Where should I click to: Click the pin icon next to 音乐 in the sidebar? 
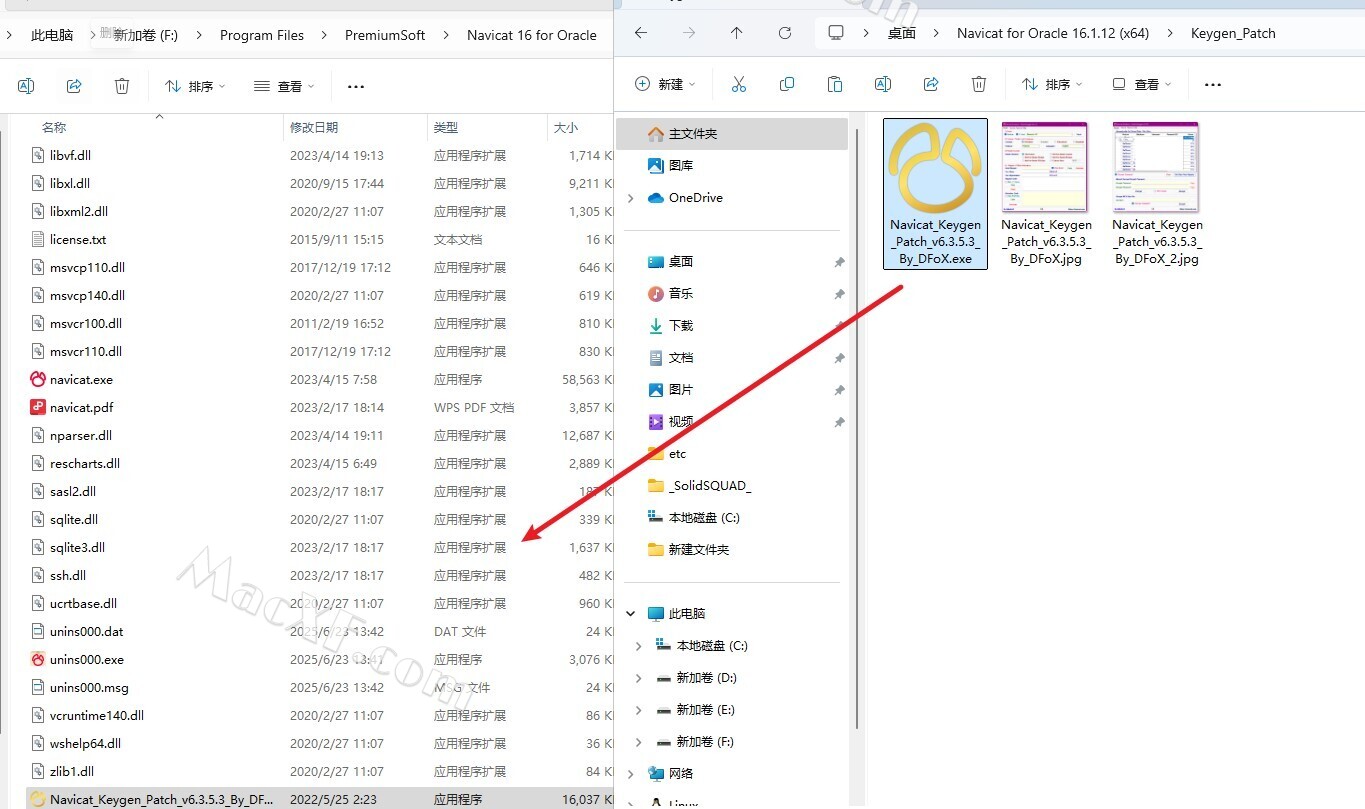click(x=839, y=294)
